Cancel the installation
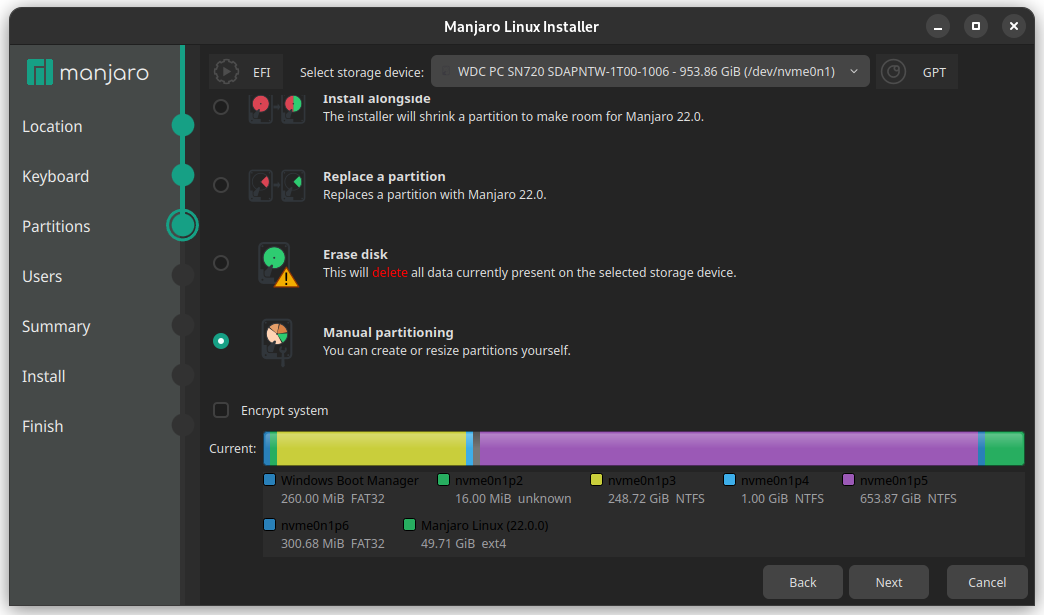Screen dimensions: 1044x615 (987, 582)
